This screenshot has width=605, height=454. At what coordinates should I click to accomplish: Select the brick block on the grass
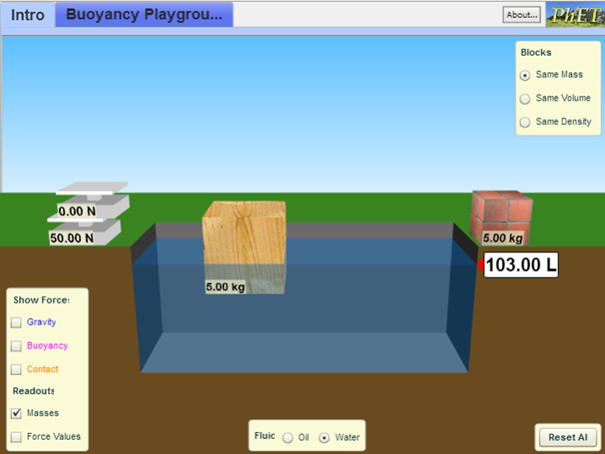coord(502,217)
